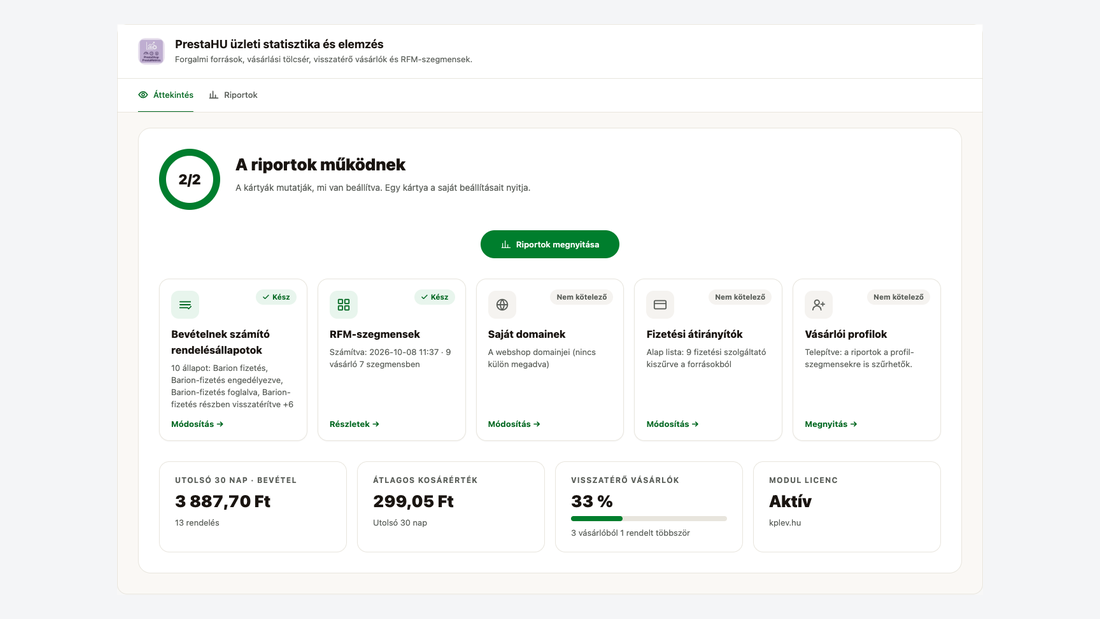Click the add-user icon for Vásárlói profilok

(x=819, y=305)
